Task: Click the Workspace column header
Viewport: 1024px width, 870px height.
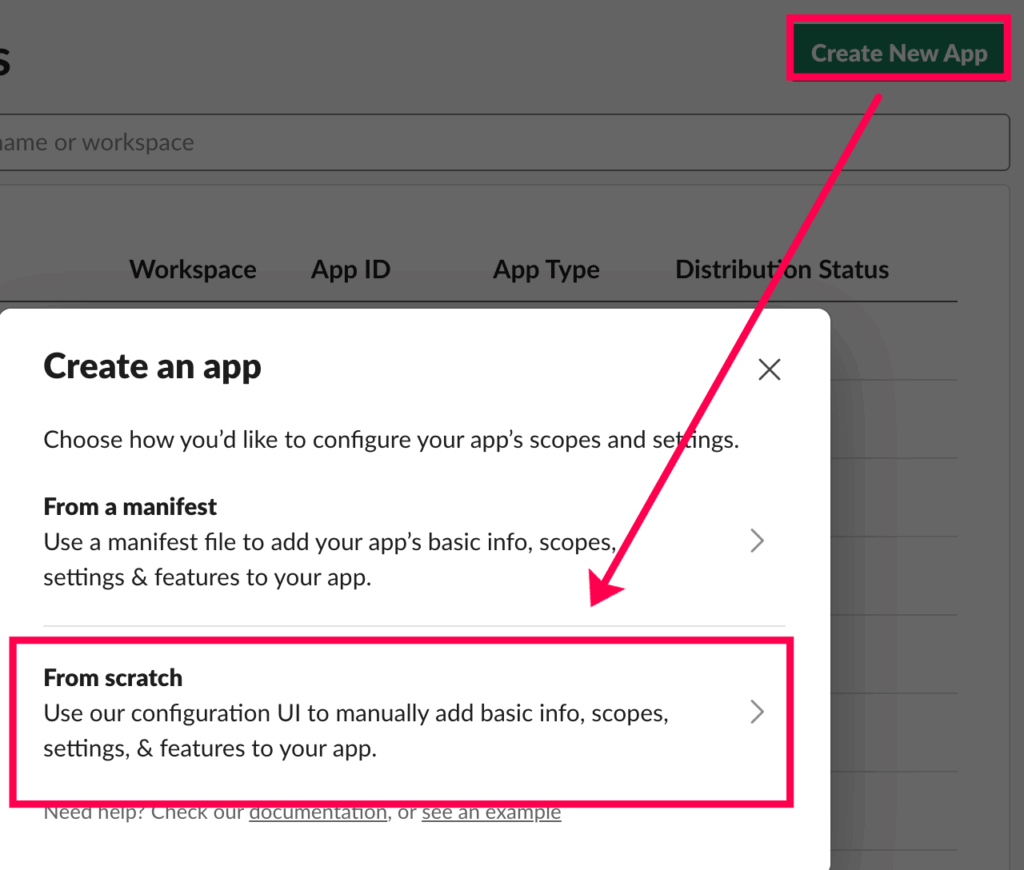Action: tap(193, 269)
